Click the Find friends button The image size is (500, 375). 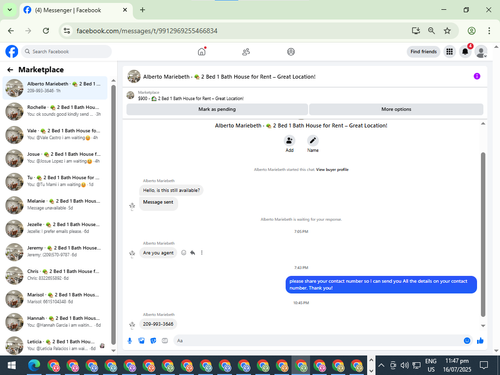(423, 52)
